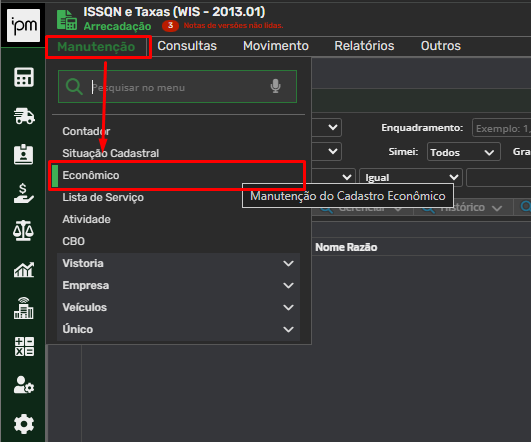This screenshot has width=531, height=442.
Task: Open the delivery truck sidebar module
Action: tap(24, 116)
